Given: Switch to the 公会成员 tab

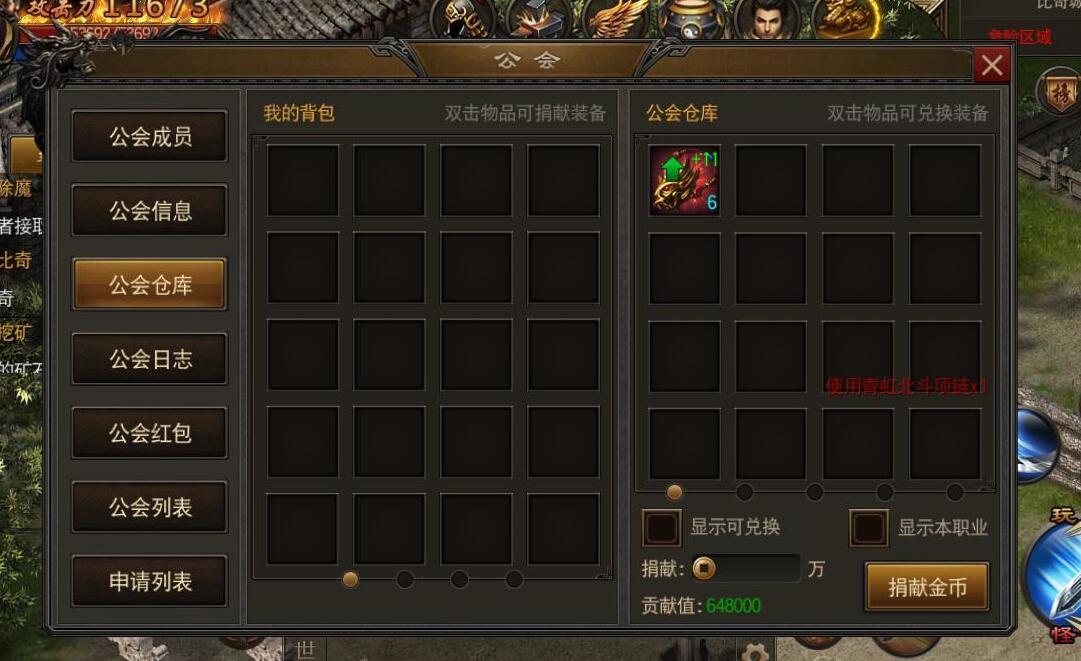Looking at the screenshot, I should tap(150, 136).
